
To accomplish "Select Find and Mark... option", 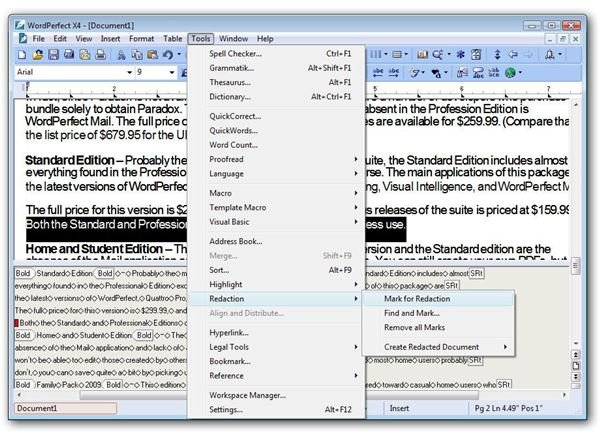I will pos(438,313).
